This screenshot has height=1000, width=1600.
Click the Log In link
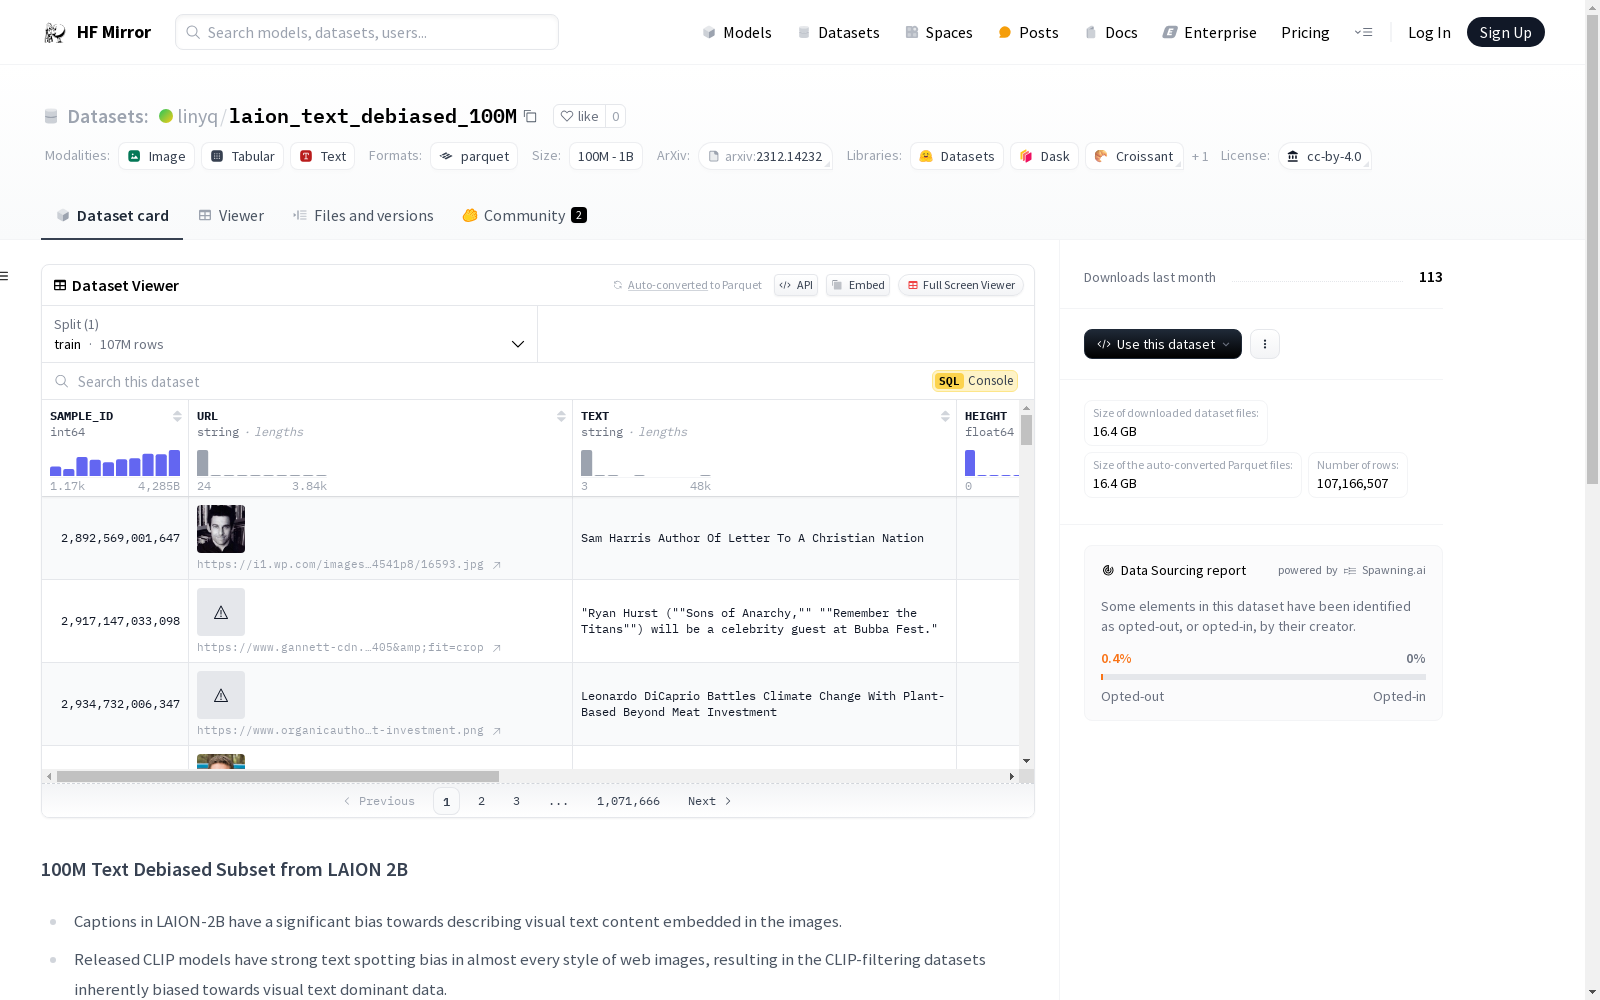[1429, 33]
